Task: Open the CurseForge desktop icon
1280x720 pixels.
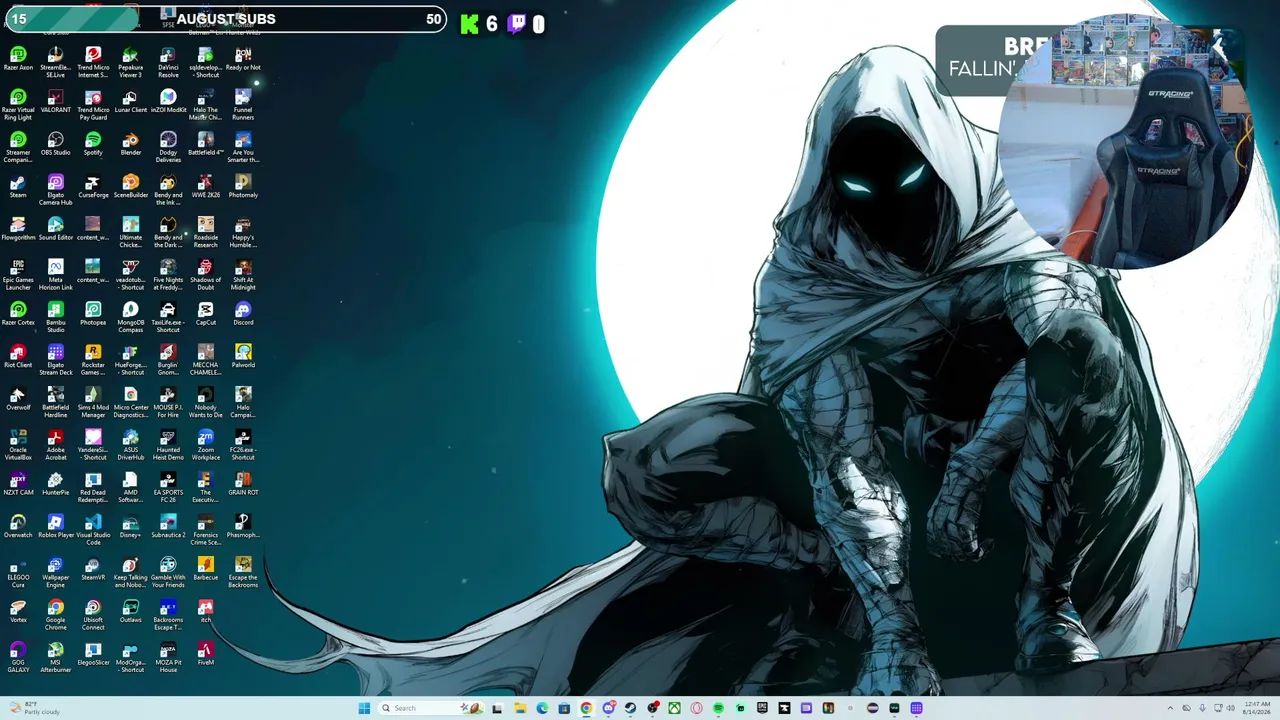Action: pyautogui.click(x=93, y=186)
